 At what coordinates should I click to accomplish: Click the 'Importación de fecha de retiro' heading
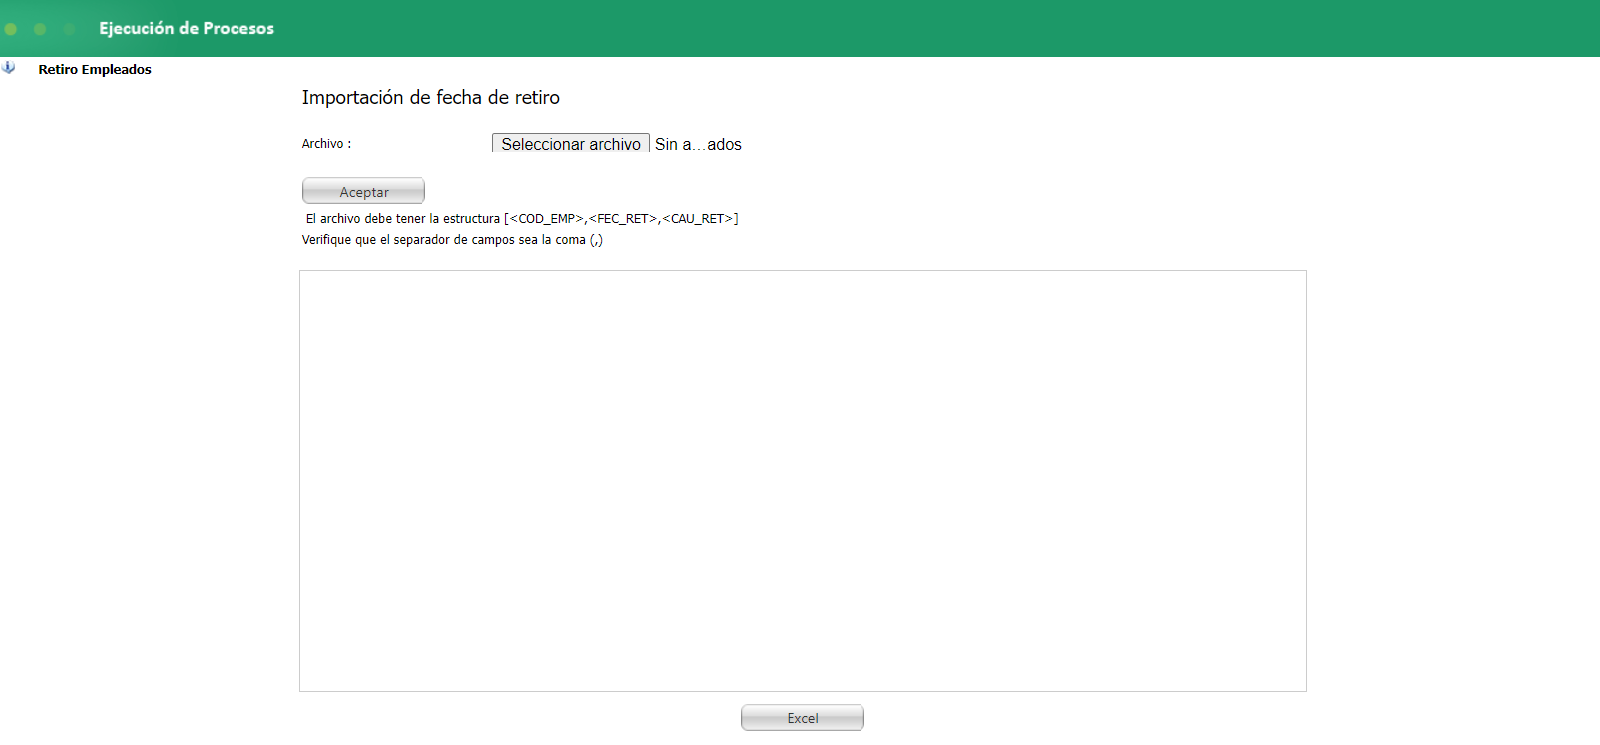pyautogui.click(x=431, y=98)
